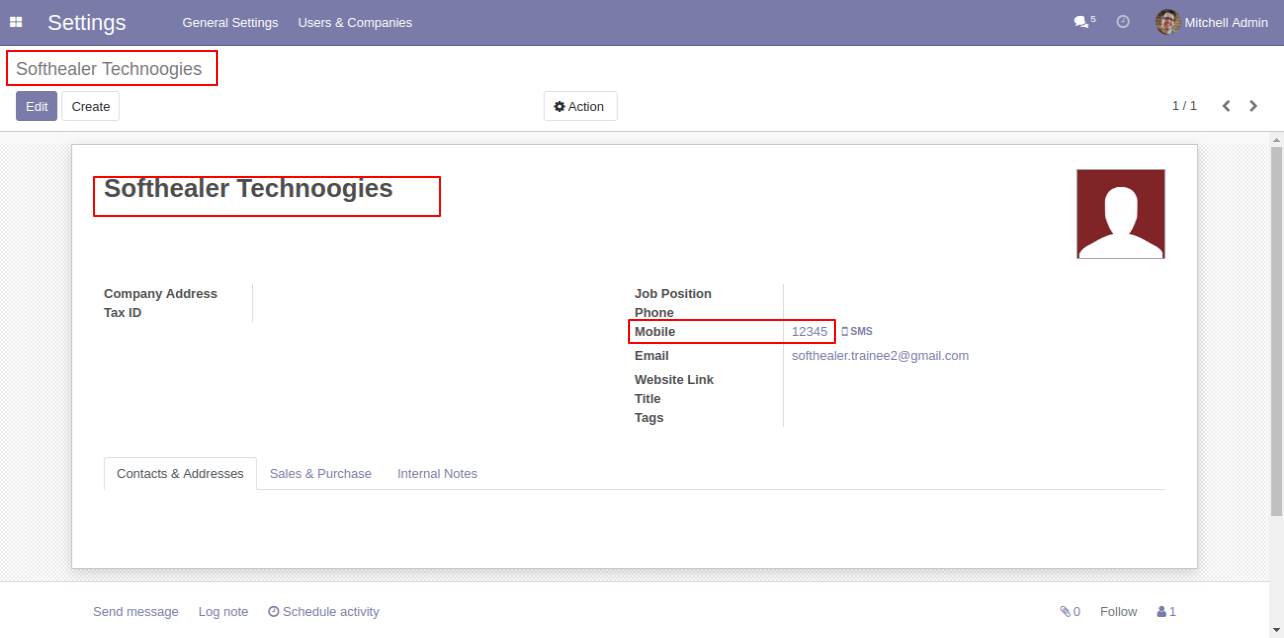Screen dimensions: 1284x638
Task: Click the Phone label
Action: click(654, 313)
